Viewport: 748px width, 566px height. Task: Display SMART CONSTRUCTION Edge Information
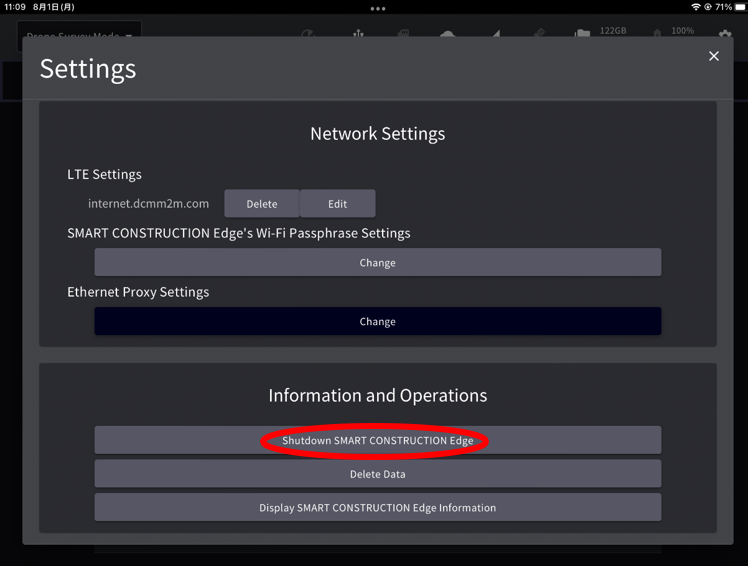[378, 507]
